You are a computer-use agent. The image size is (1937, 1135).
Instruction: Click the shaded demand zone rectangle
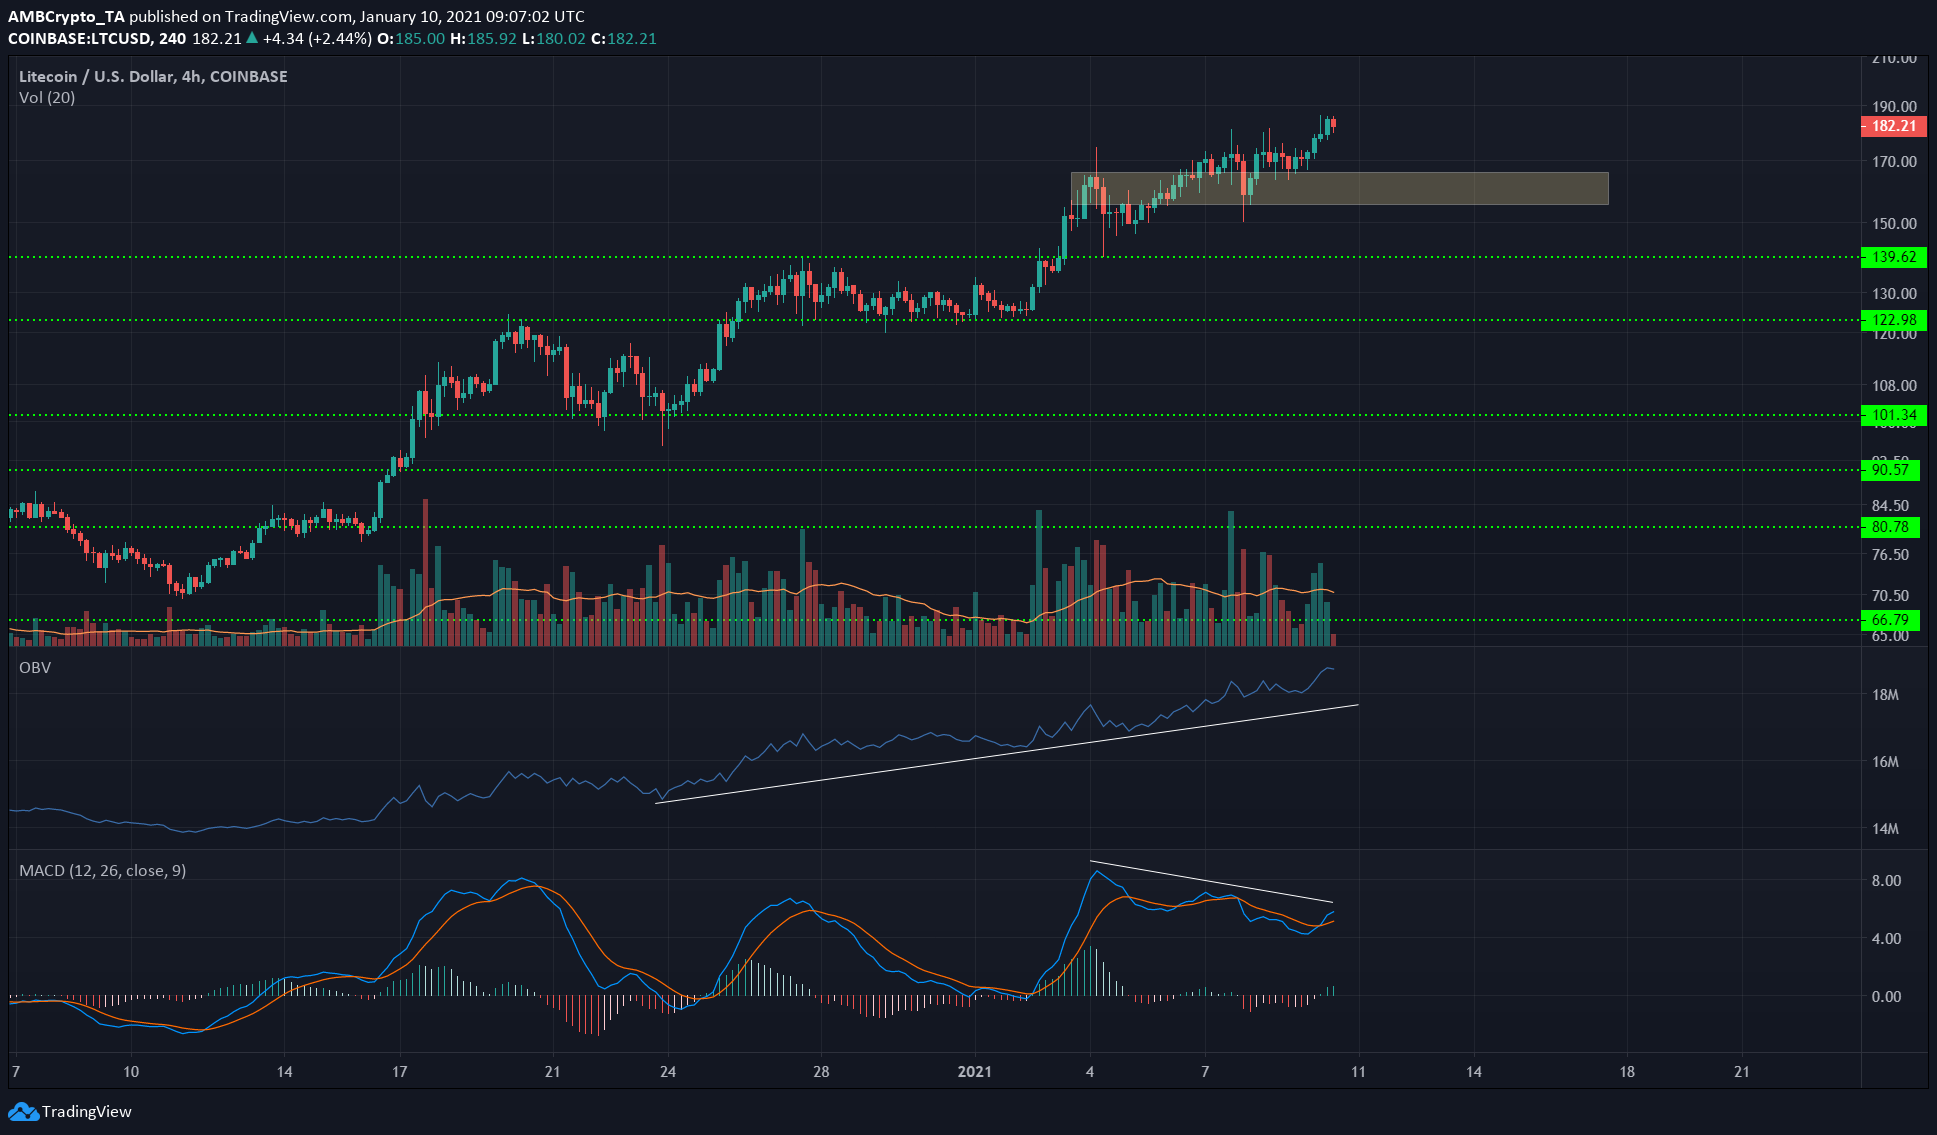[x=1339, y=188]
